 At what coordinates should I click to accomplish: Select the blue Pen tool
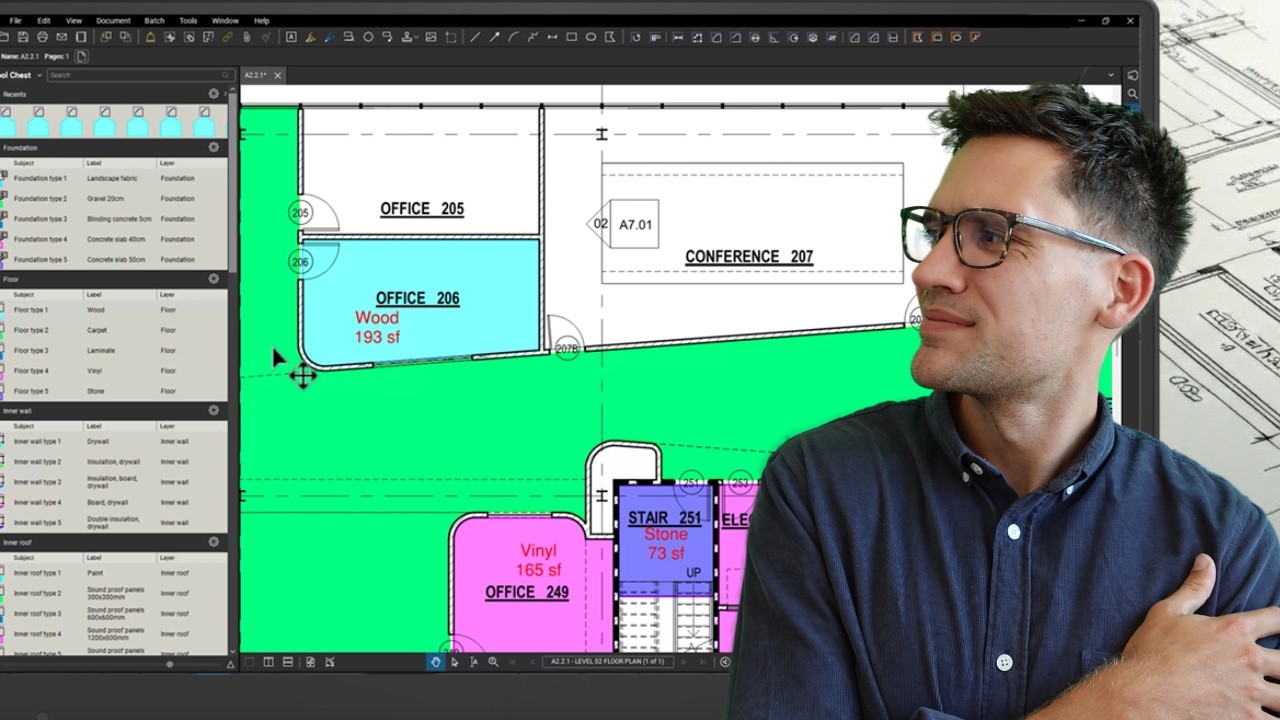pyautogui.click(x=329, y=37)
